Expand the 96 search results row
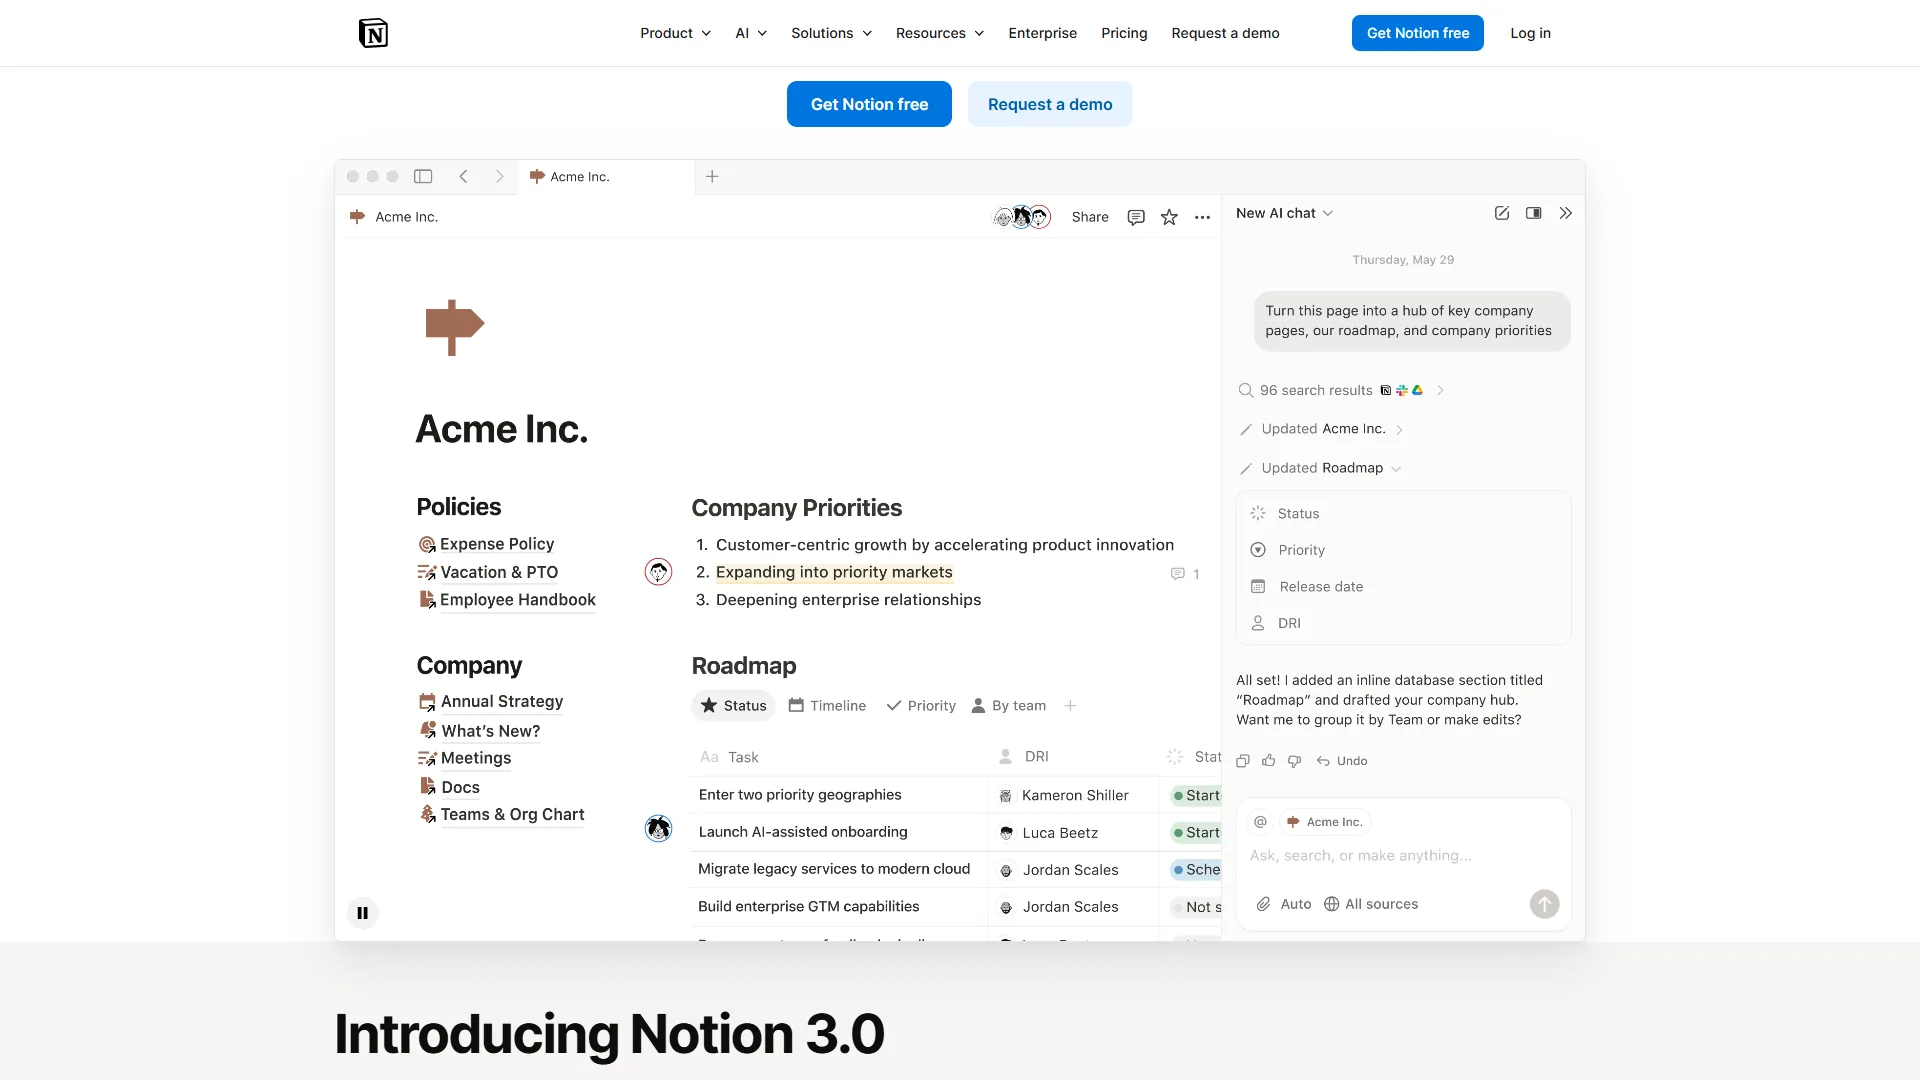 click(x=1343, y=391)
